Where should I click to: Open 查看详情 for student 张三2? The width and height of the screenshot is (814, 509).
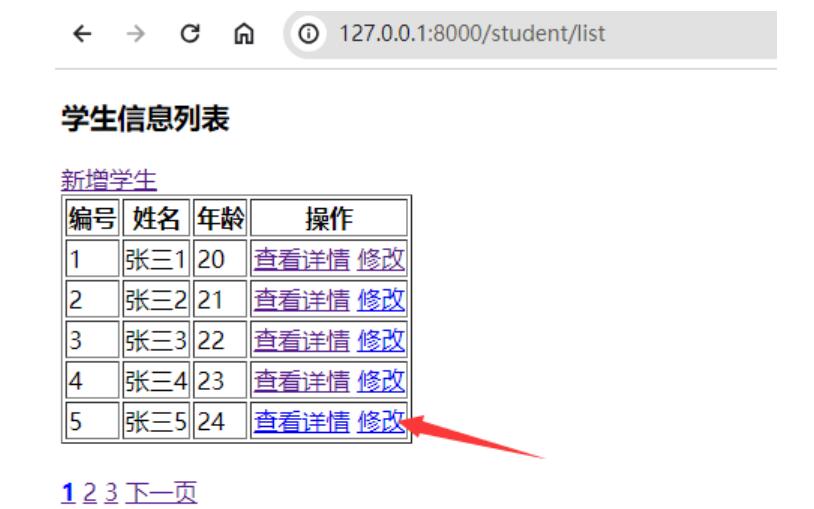coord(301,299)
